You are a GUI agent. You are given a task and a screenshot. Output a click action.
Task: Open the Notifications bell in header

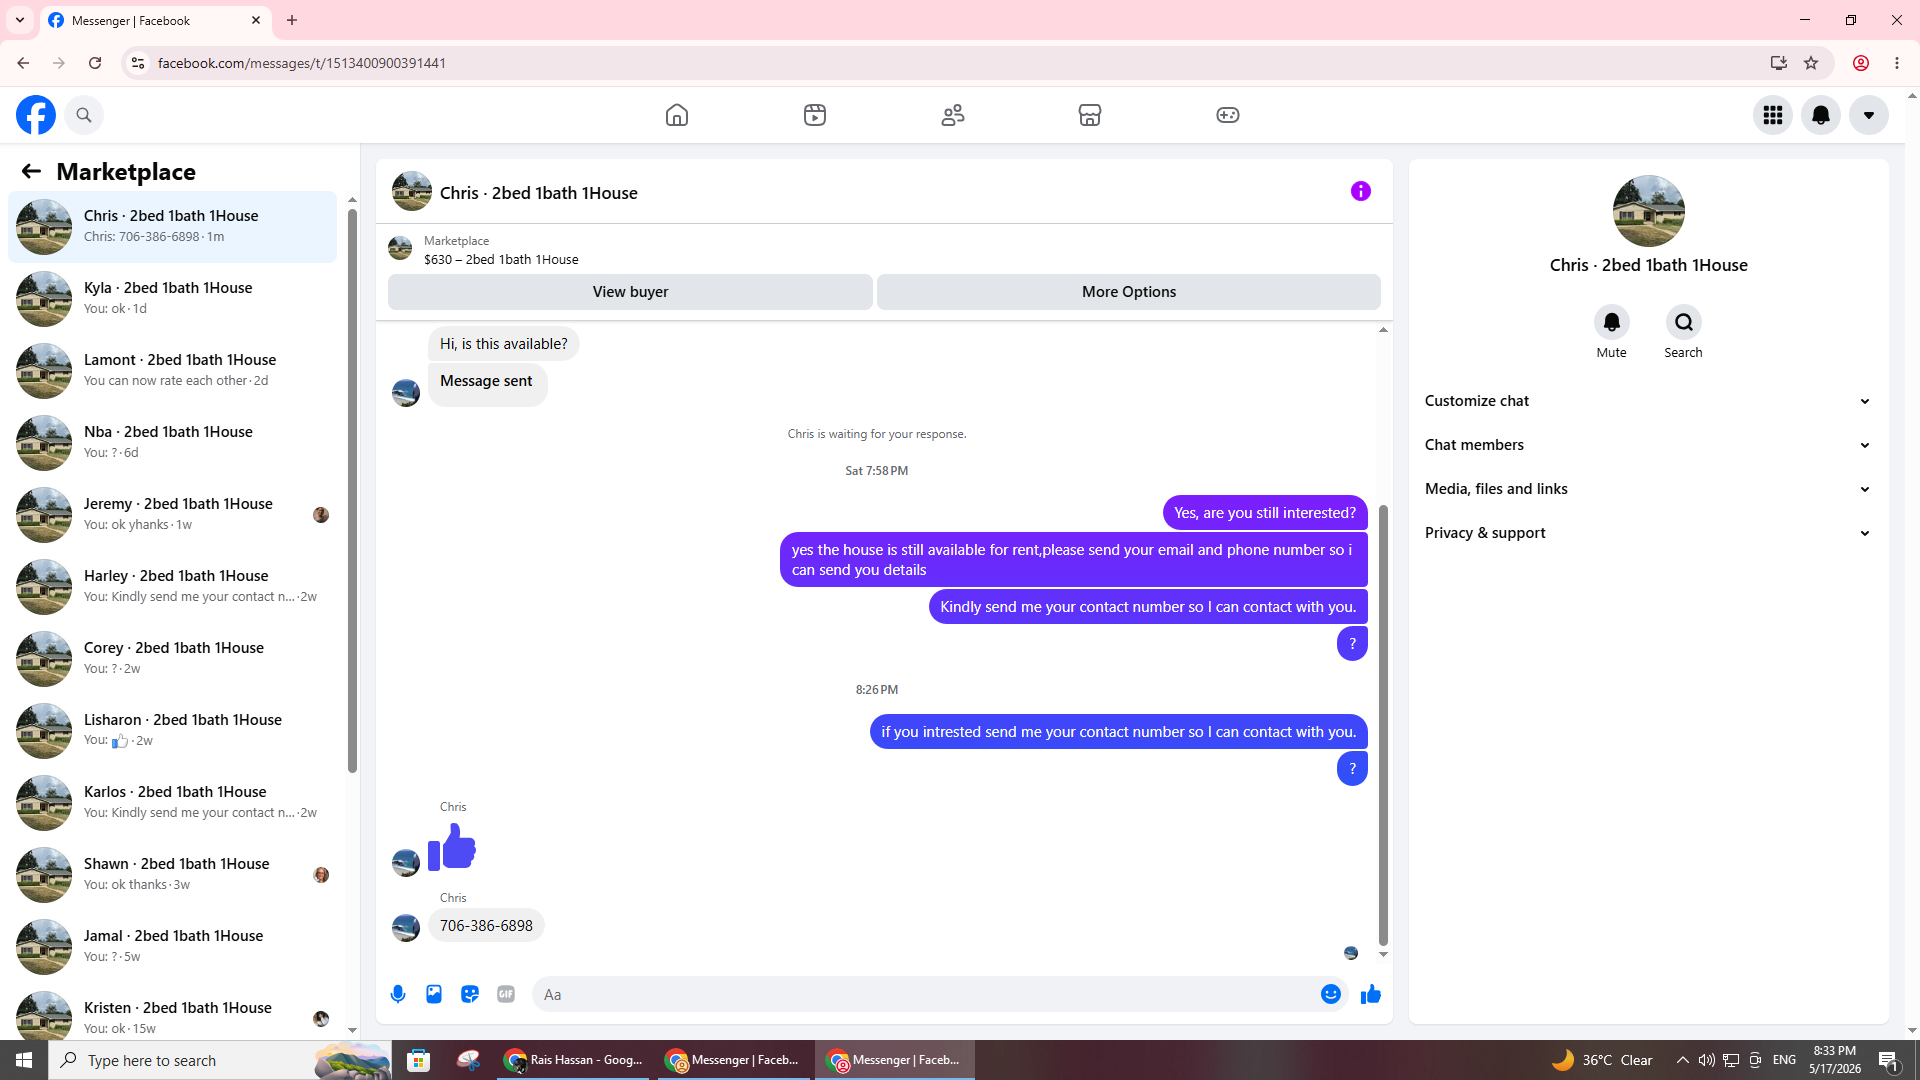pyautogui.click(x=1821, y=115)
